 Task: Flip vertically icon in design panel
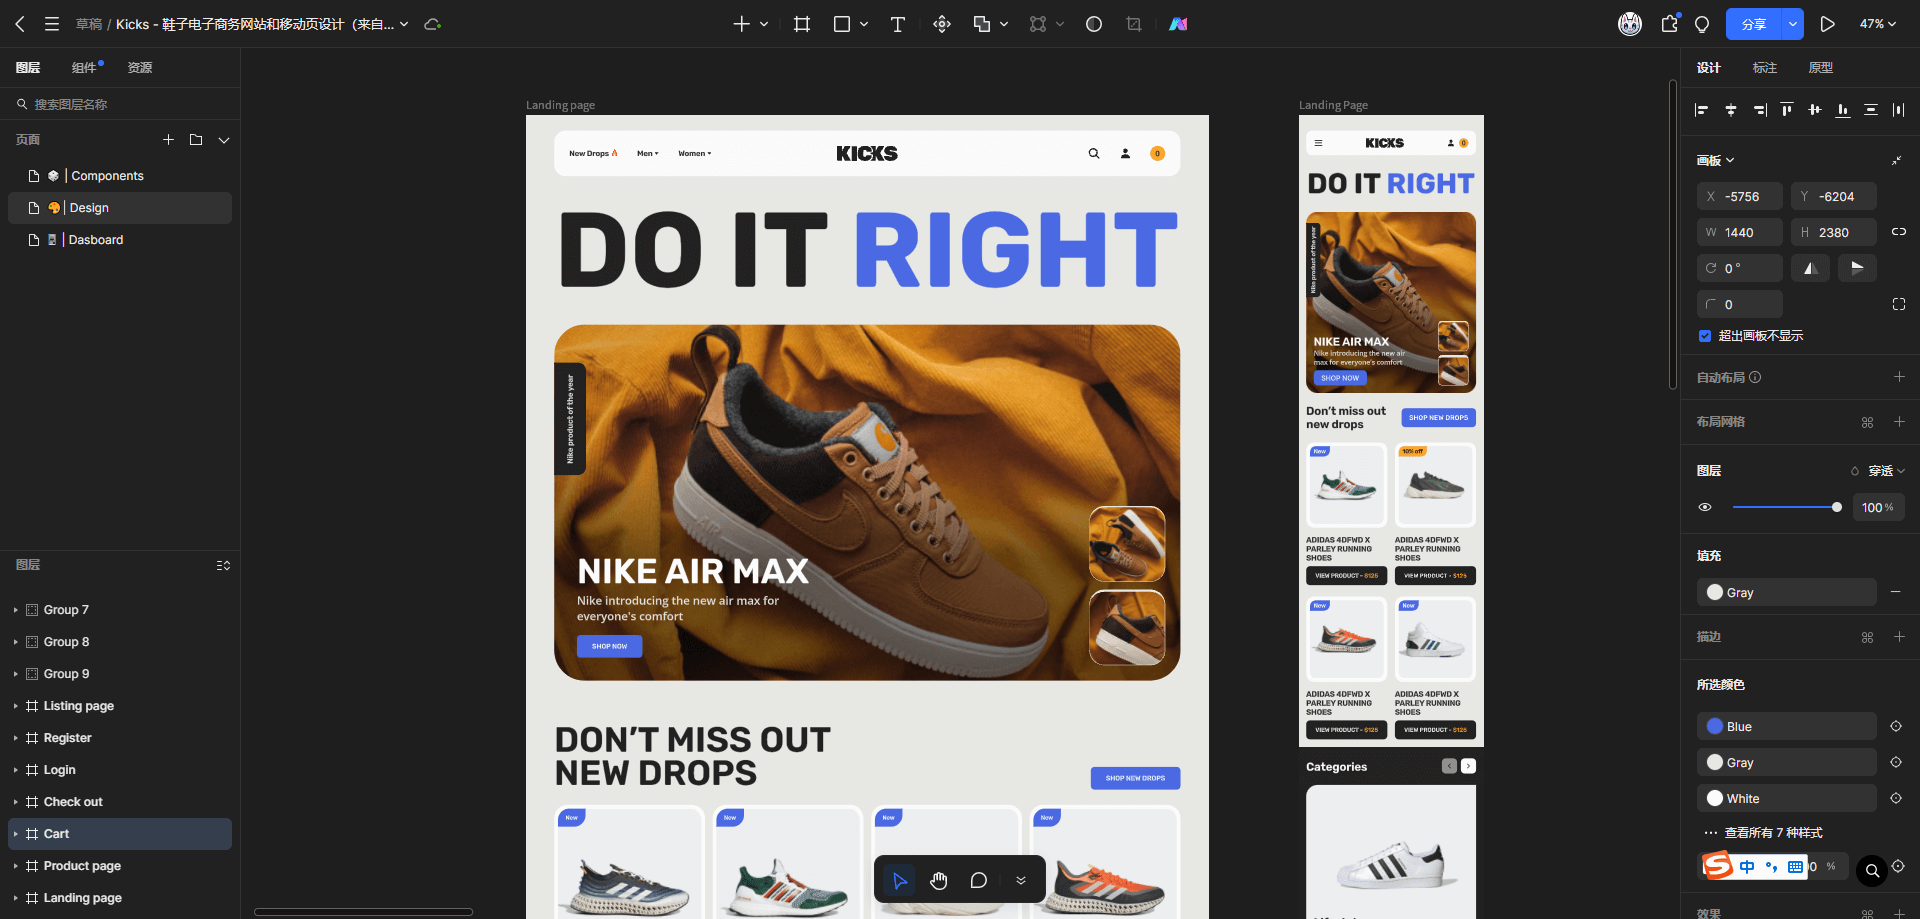[1857, 268]
